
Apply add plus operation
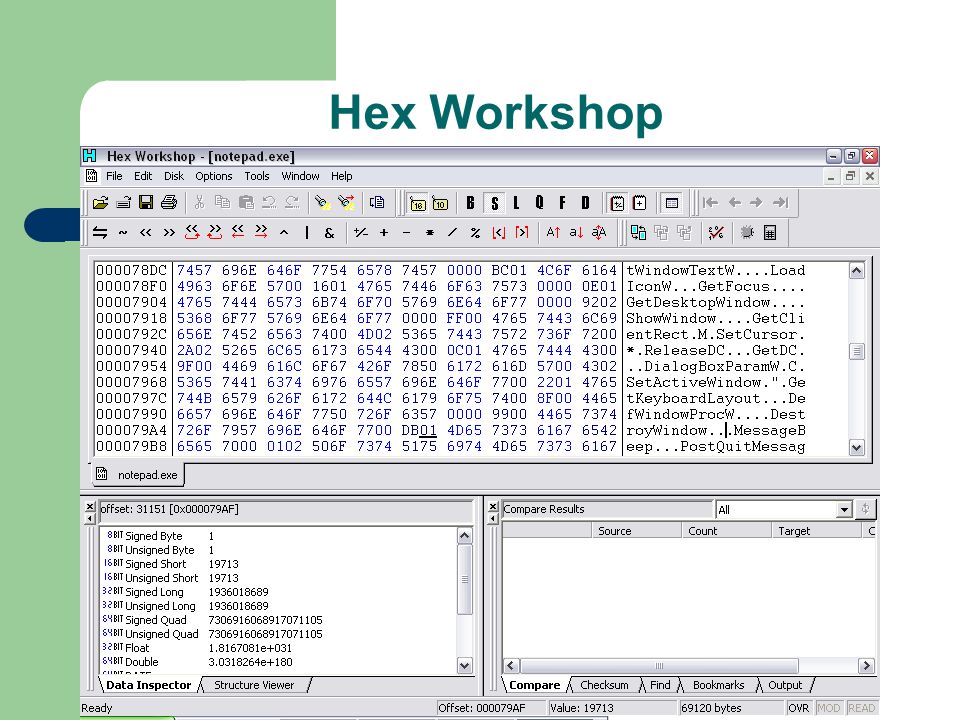384,233
